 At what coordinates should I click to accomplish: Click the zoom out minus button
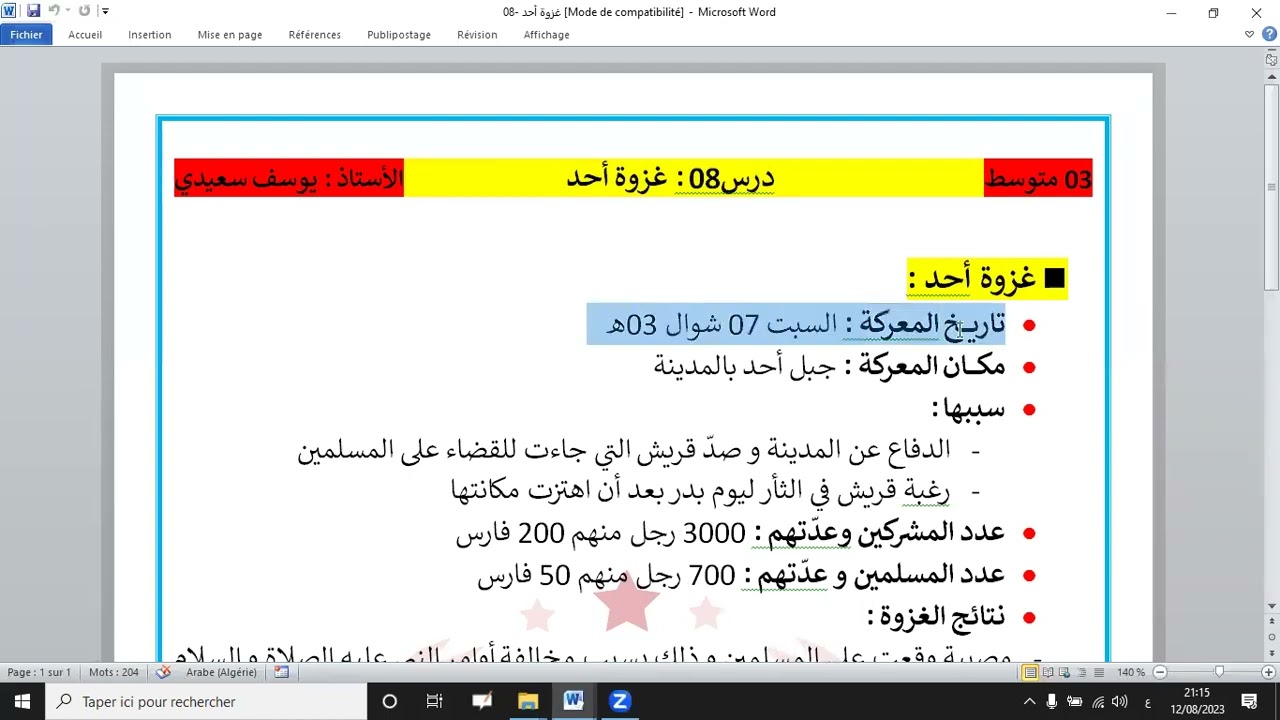(x=1160, y=672)
